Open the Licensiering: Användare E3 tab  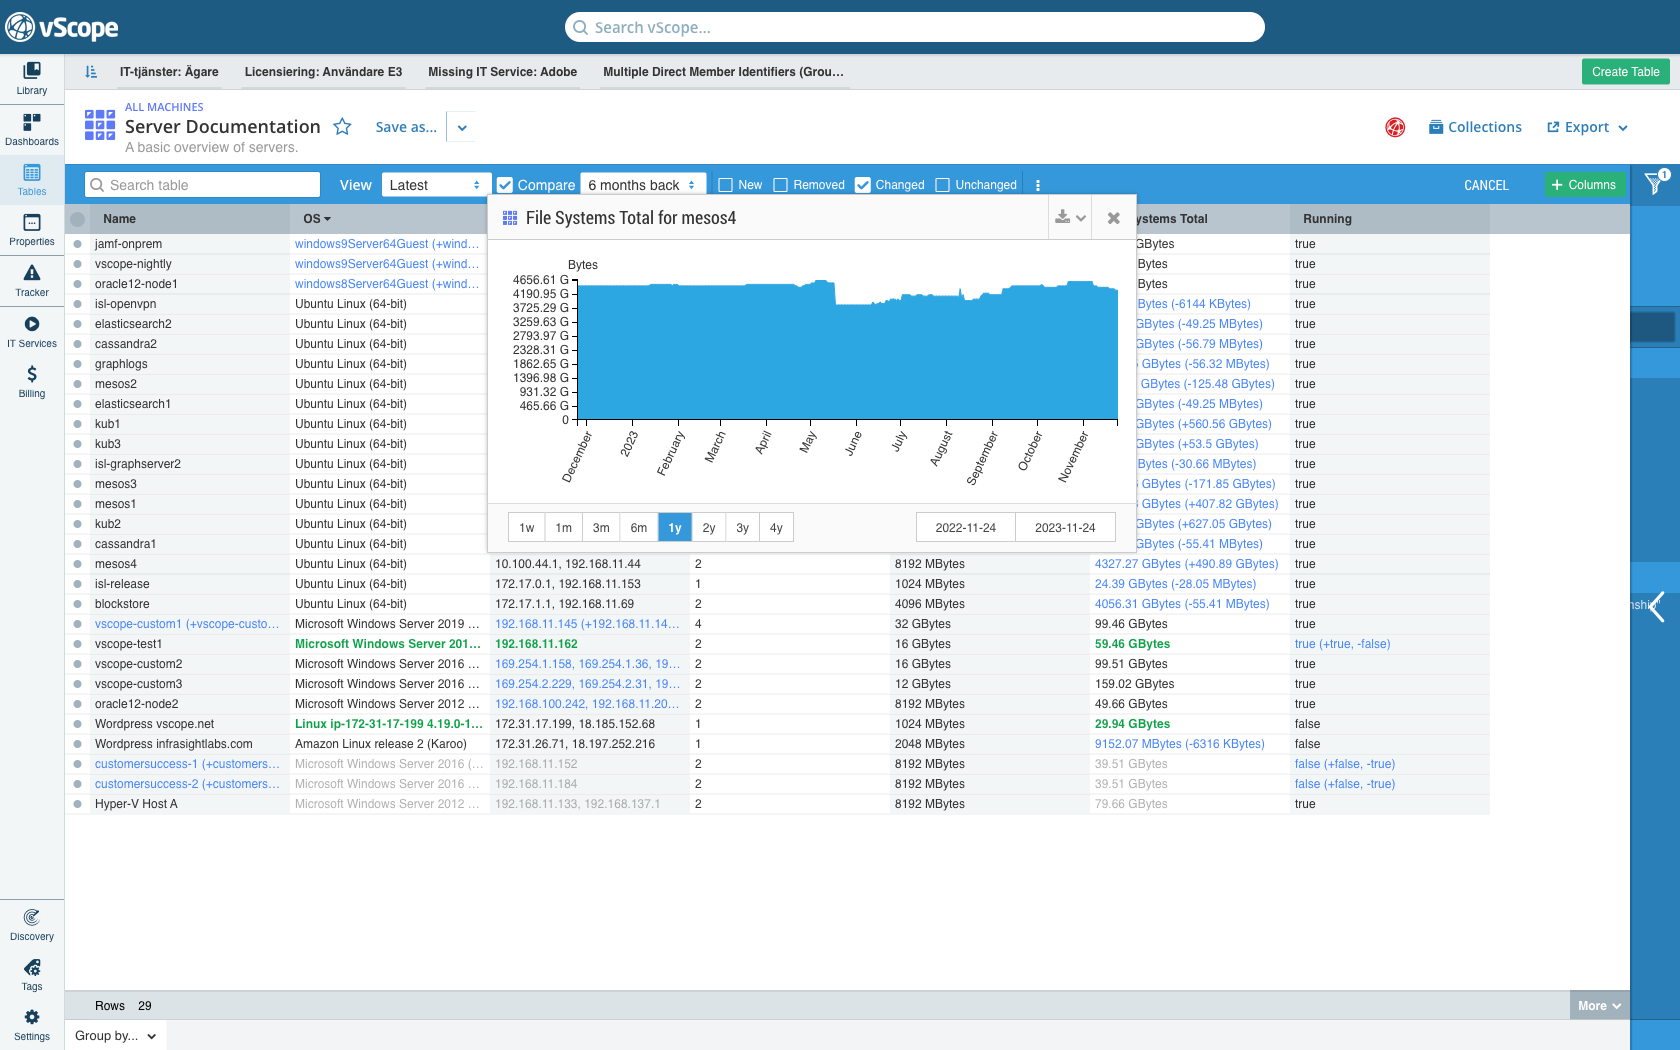323,72
